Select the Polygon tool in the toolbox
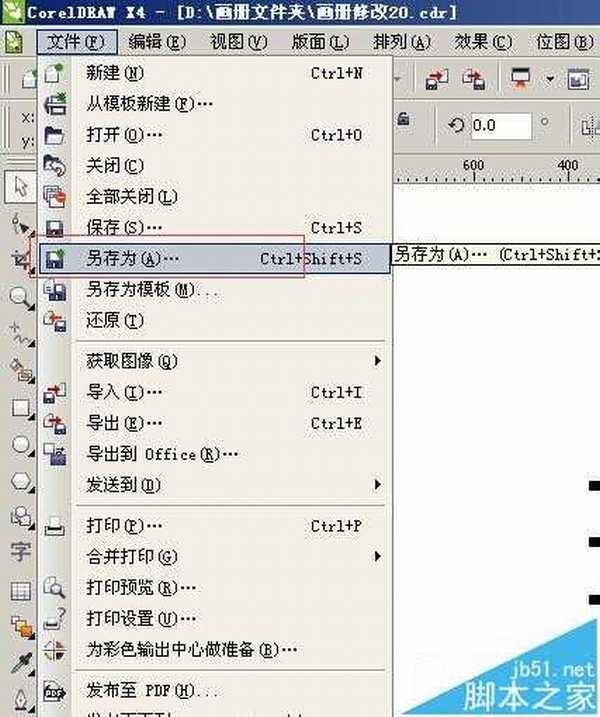Viewport: 600px width, 717px height. 20,481
